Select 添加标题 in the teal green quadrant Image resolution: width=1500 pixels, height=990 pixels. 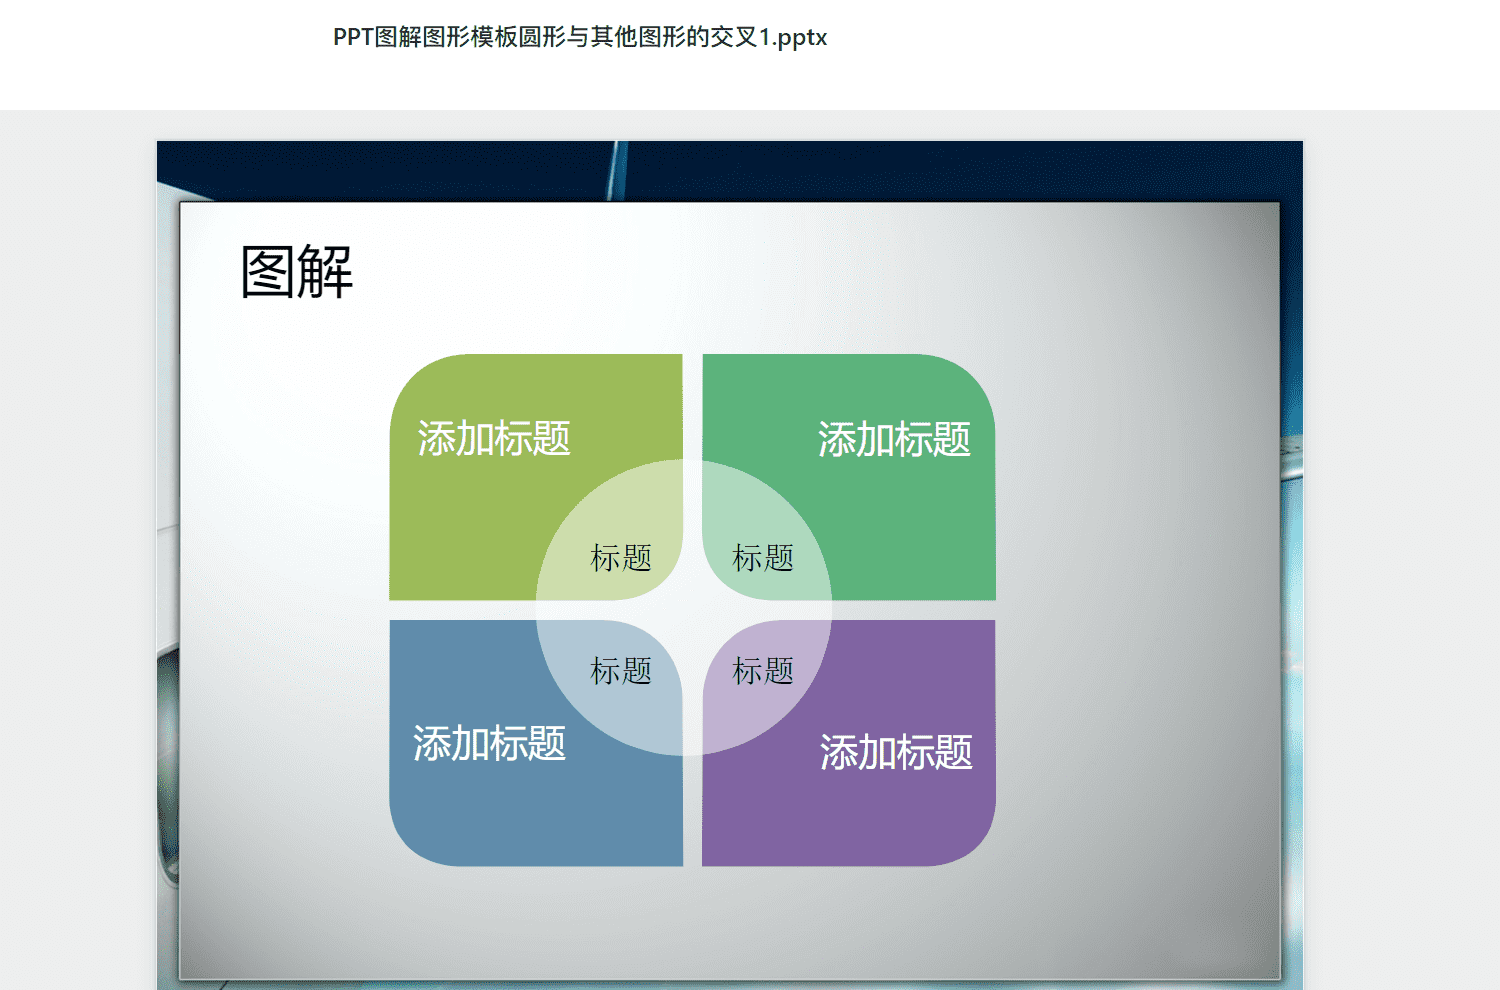click(x=894, y=440)
